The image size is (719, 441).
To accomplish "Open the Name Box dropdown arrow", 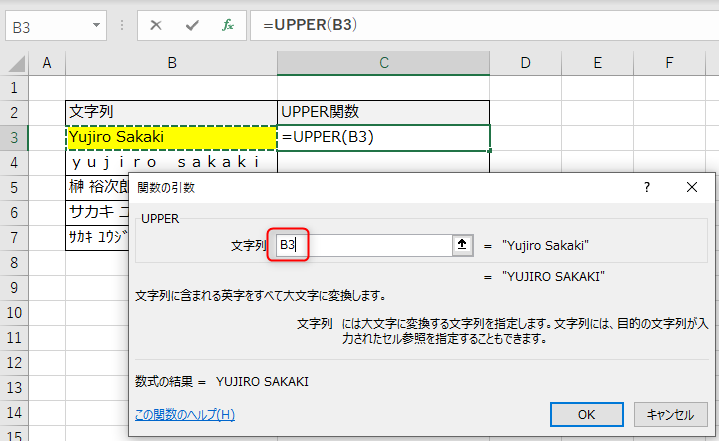I will [x=96, y=26].
